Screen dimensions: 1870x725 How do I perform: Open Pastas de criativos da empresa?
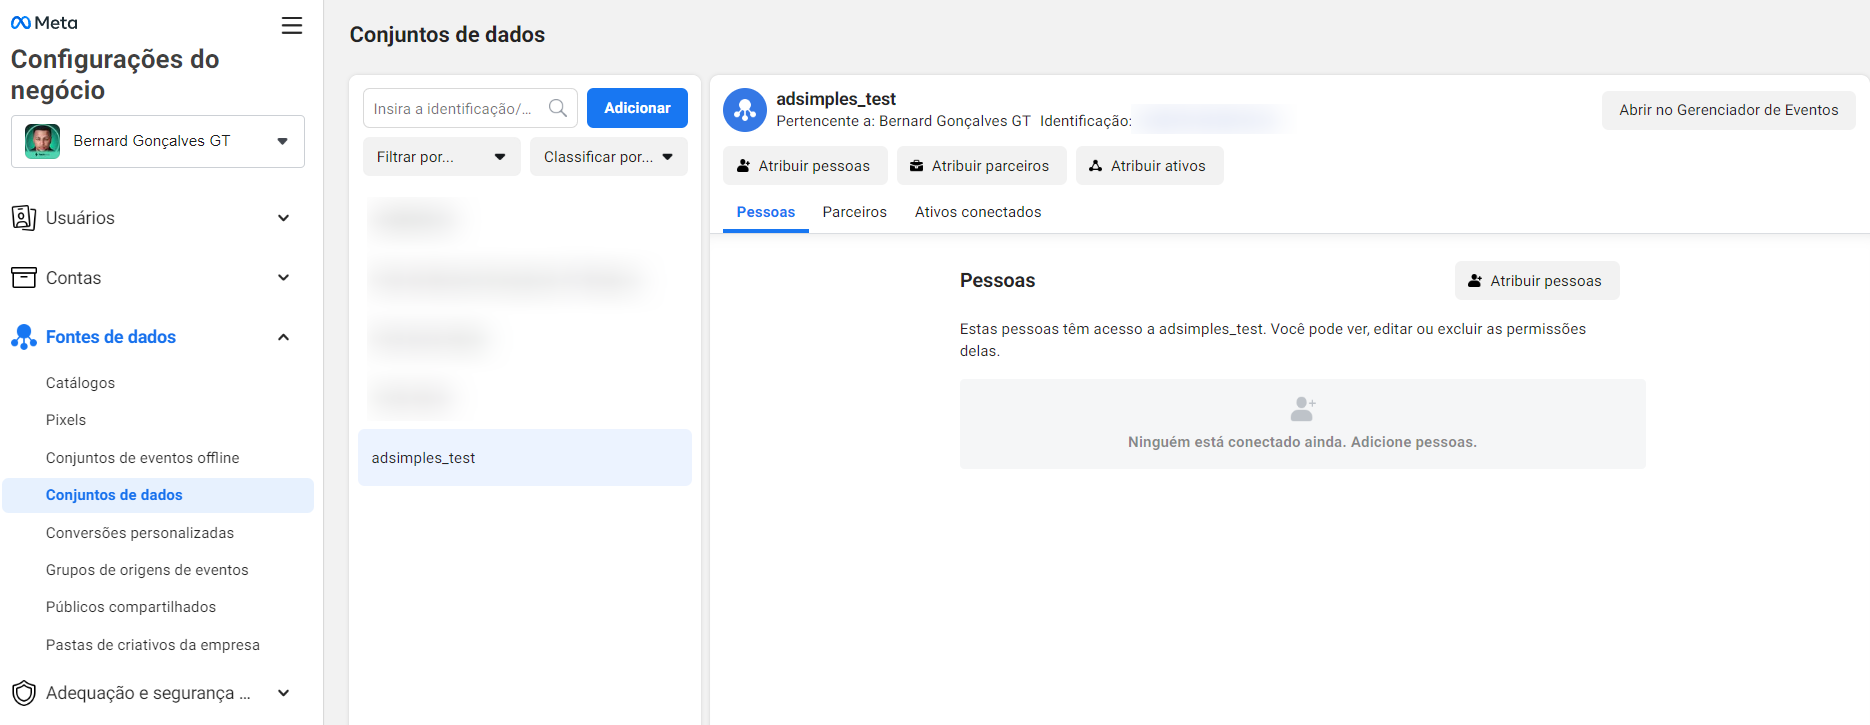click(x=153, y=645)
